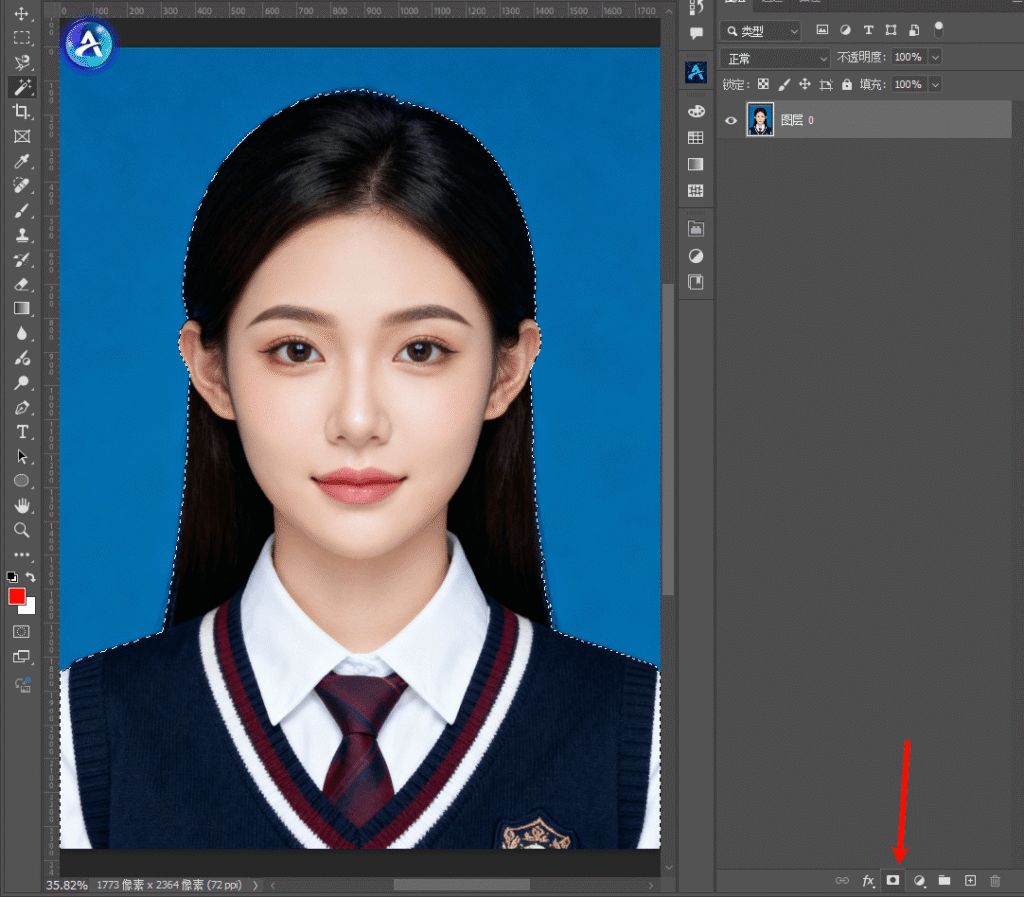The height and width of the screenshot is (897, 1024).
Task: Click the Add layer mask icon
Action: (x=893, y=881)
